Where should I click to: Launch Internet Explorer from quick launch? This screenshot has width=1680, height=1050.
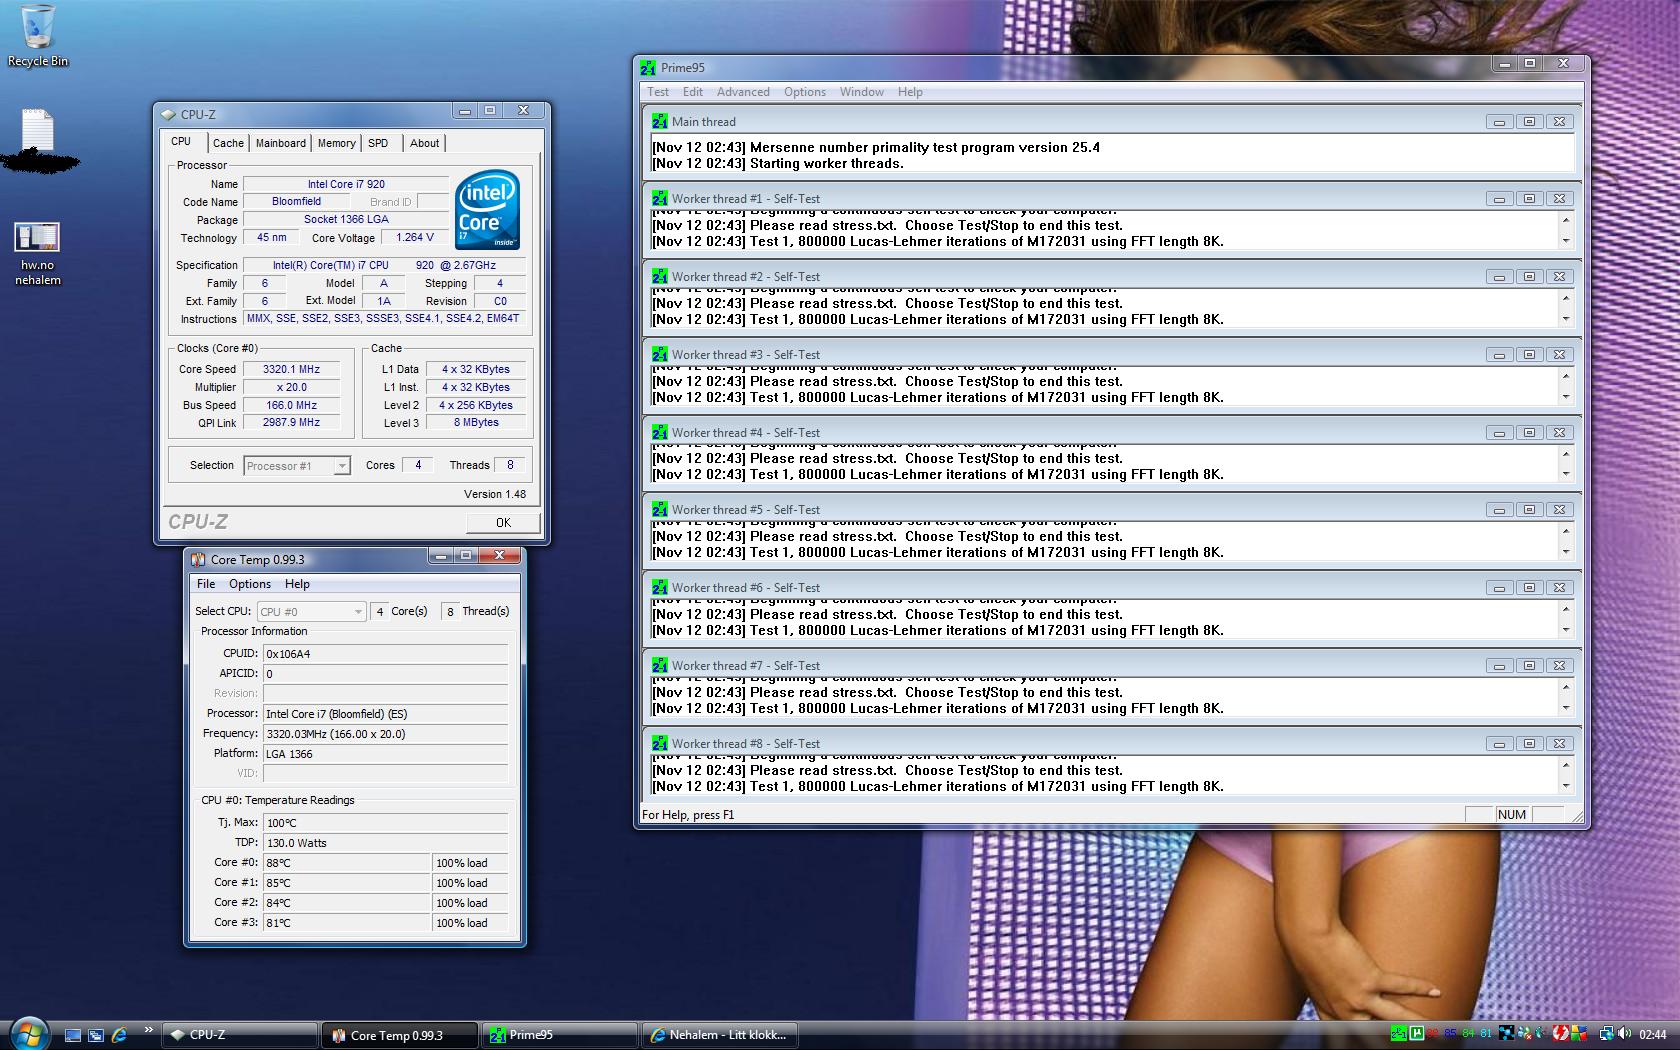[x=119, y=1035]
